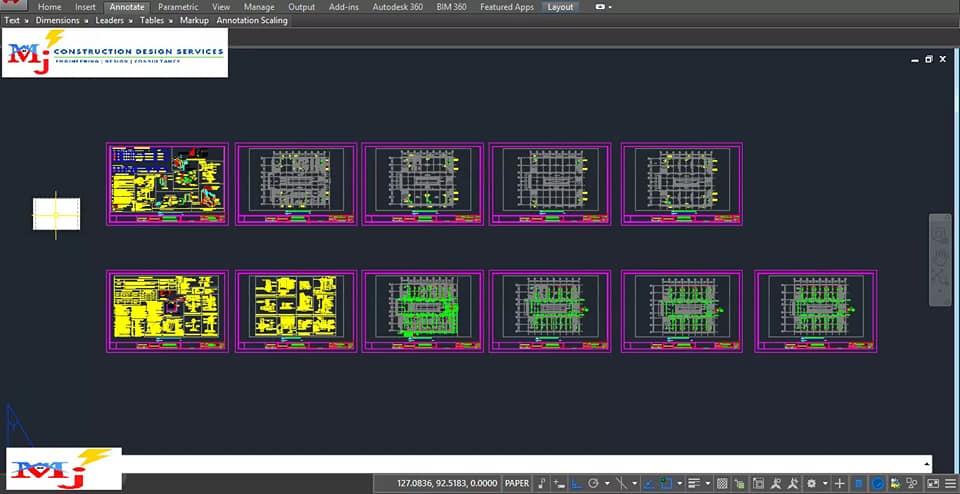Expand the Tables panel title
Screen dimensions: 960x494
tap(152, 20)
